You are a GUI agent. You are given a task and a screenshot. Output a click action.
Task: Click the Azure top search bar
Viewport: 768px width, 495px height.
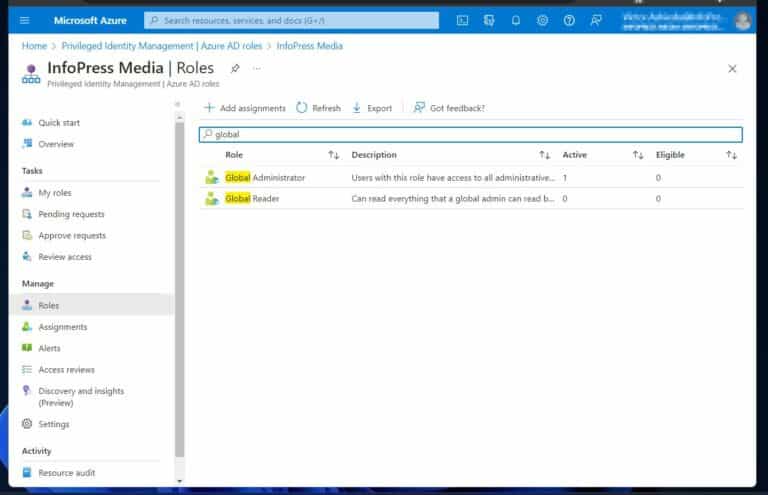click(291, 21)
